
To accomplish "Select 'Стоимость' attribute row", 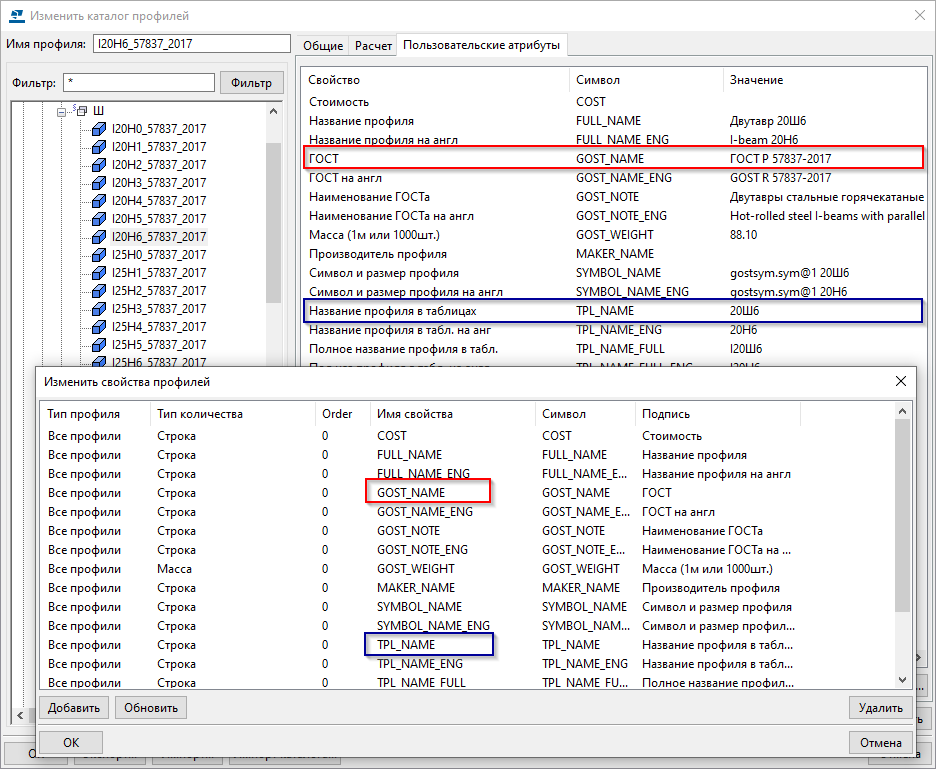I will (615, 102).
